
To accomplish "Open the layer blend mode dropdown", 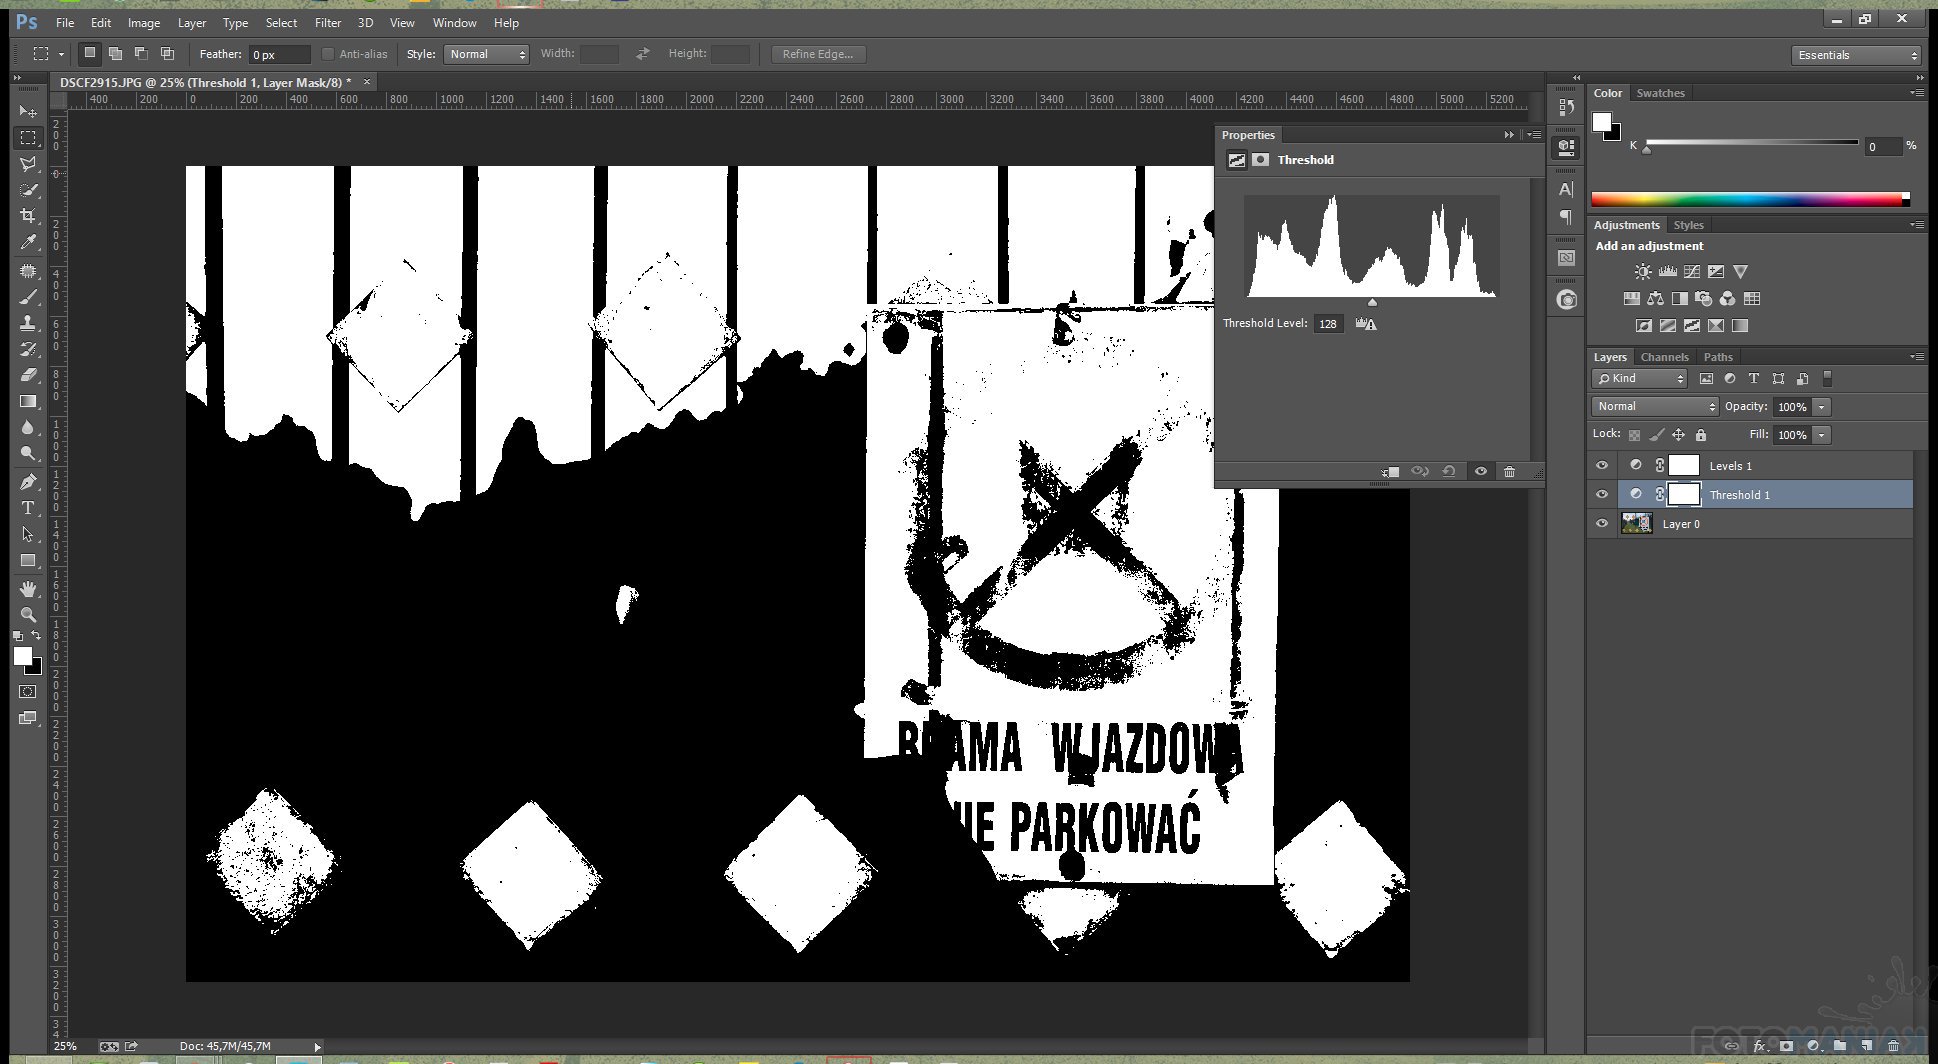I will point(1655,407).
